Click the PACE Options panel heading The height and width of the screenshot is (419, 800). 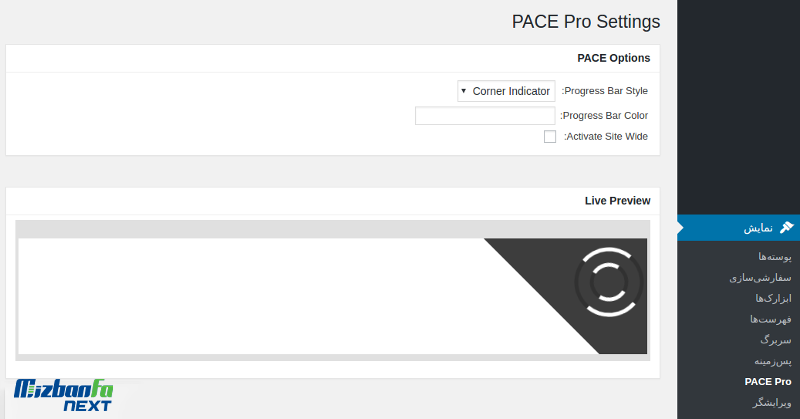tap(613, 58)
